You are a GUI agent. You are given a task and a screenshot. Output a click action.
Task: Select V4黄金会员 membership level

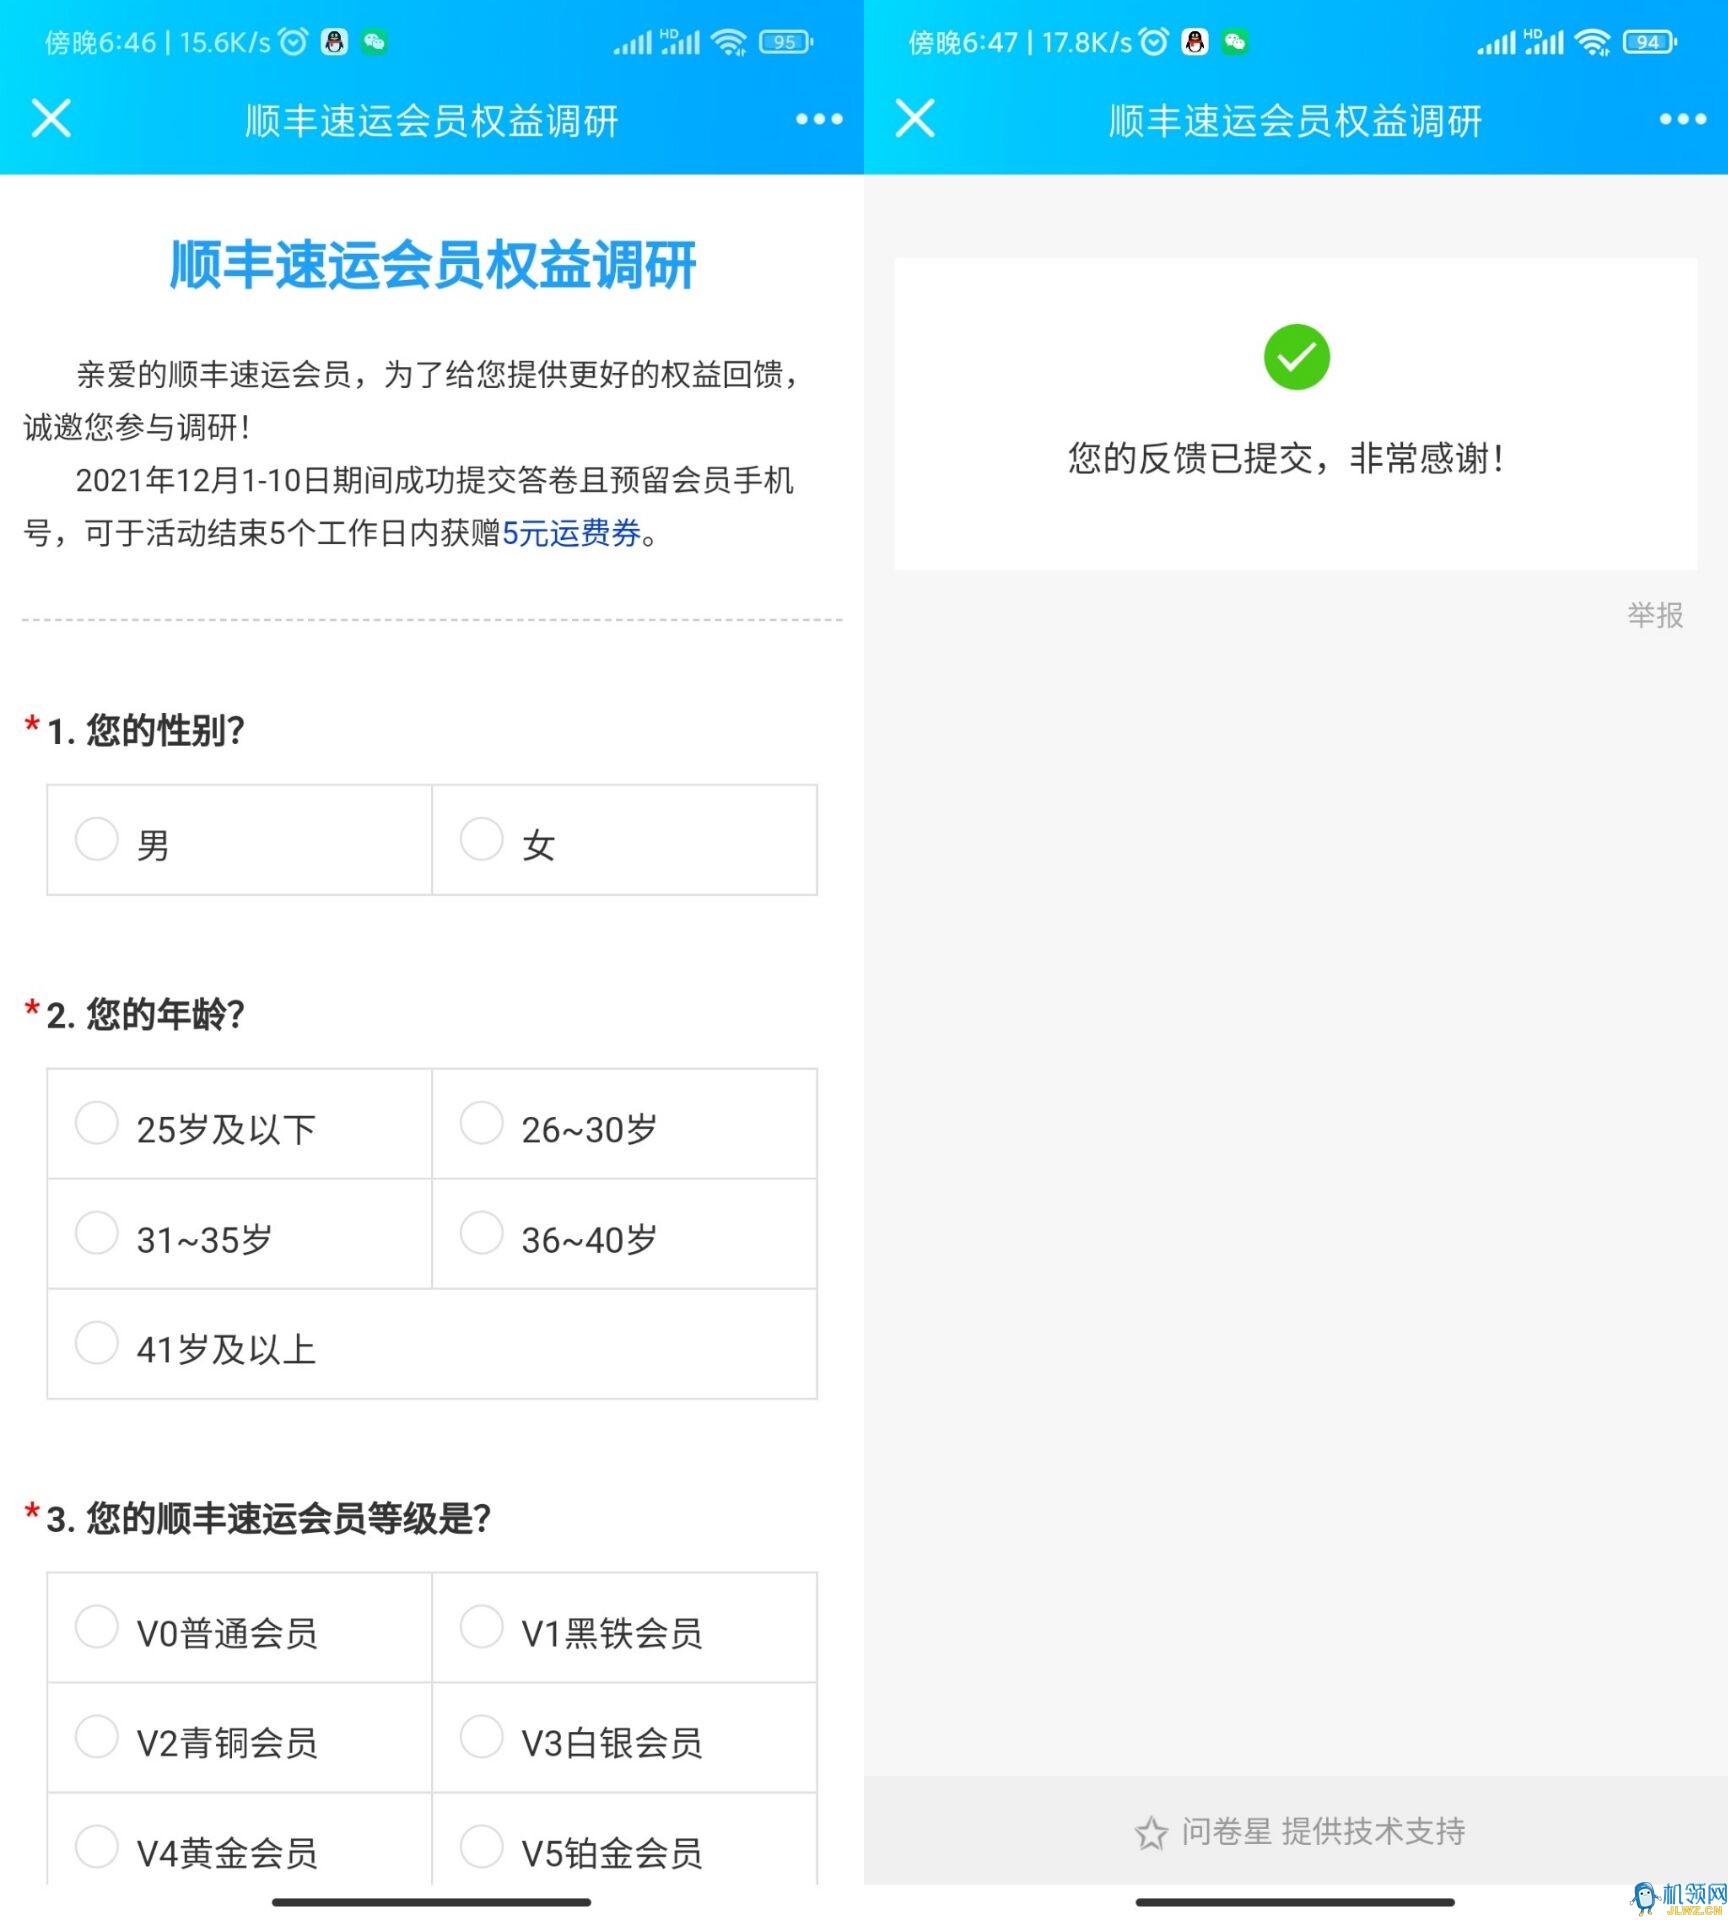239,1840
